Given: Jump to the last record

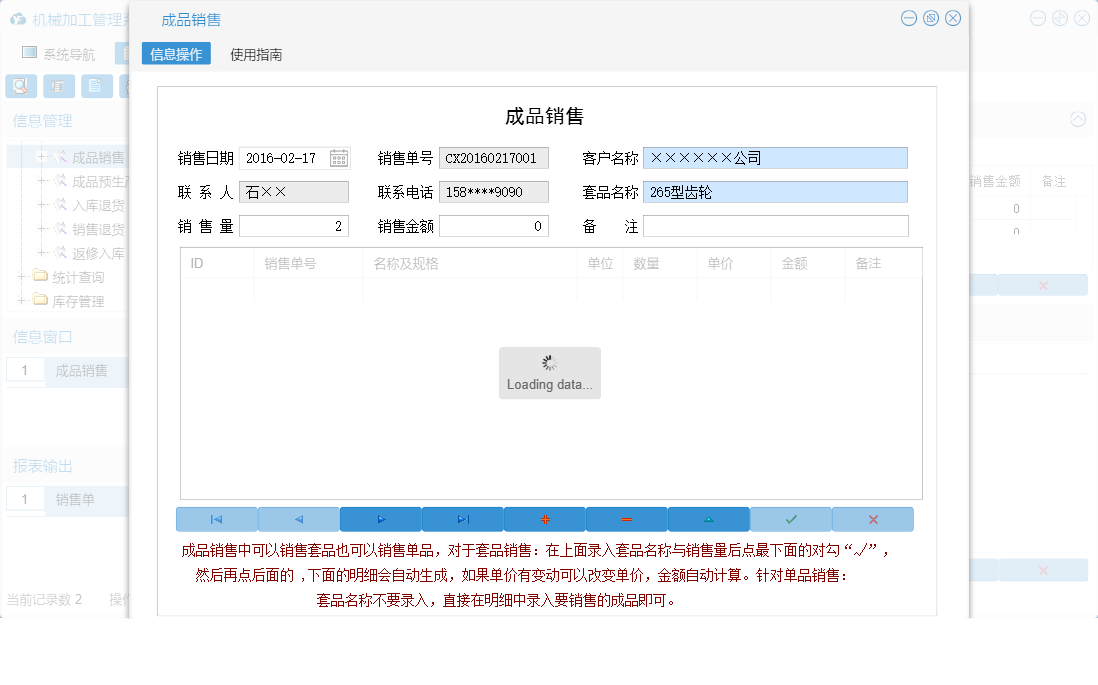Looking at the screenshot, I should pyautogui.click(x=463, y=518).
